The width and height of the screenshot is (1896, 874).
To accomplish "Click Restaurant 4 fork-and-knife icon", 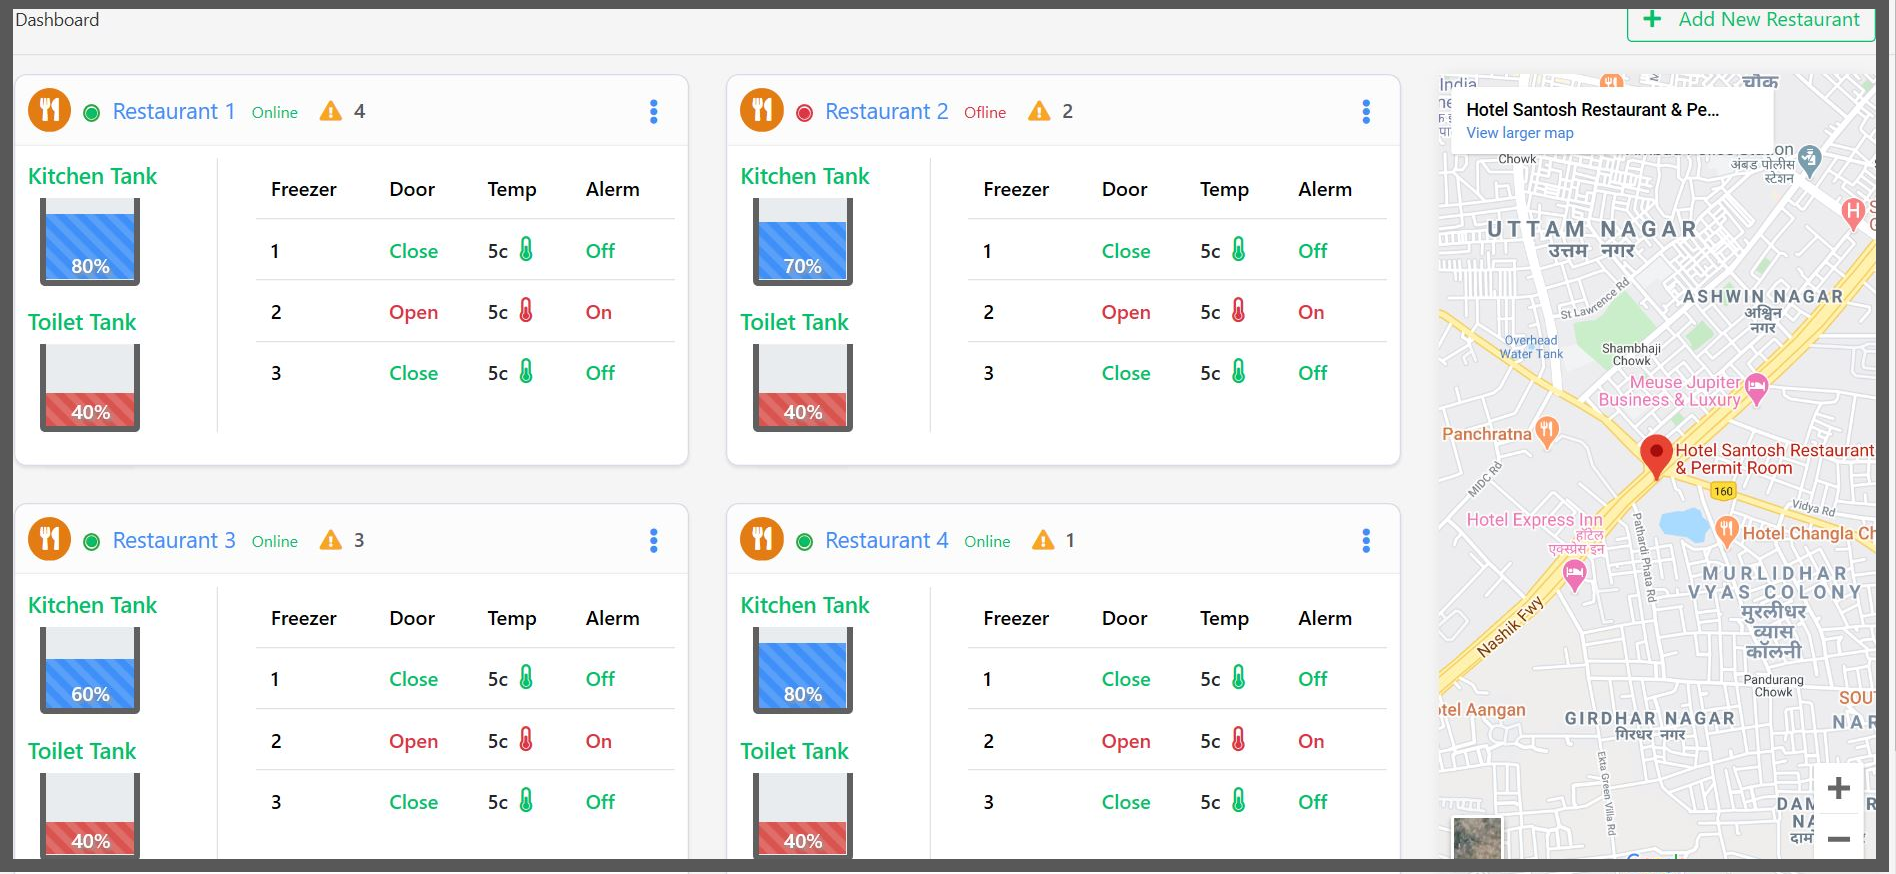I will (762, 539).
